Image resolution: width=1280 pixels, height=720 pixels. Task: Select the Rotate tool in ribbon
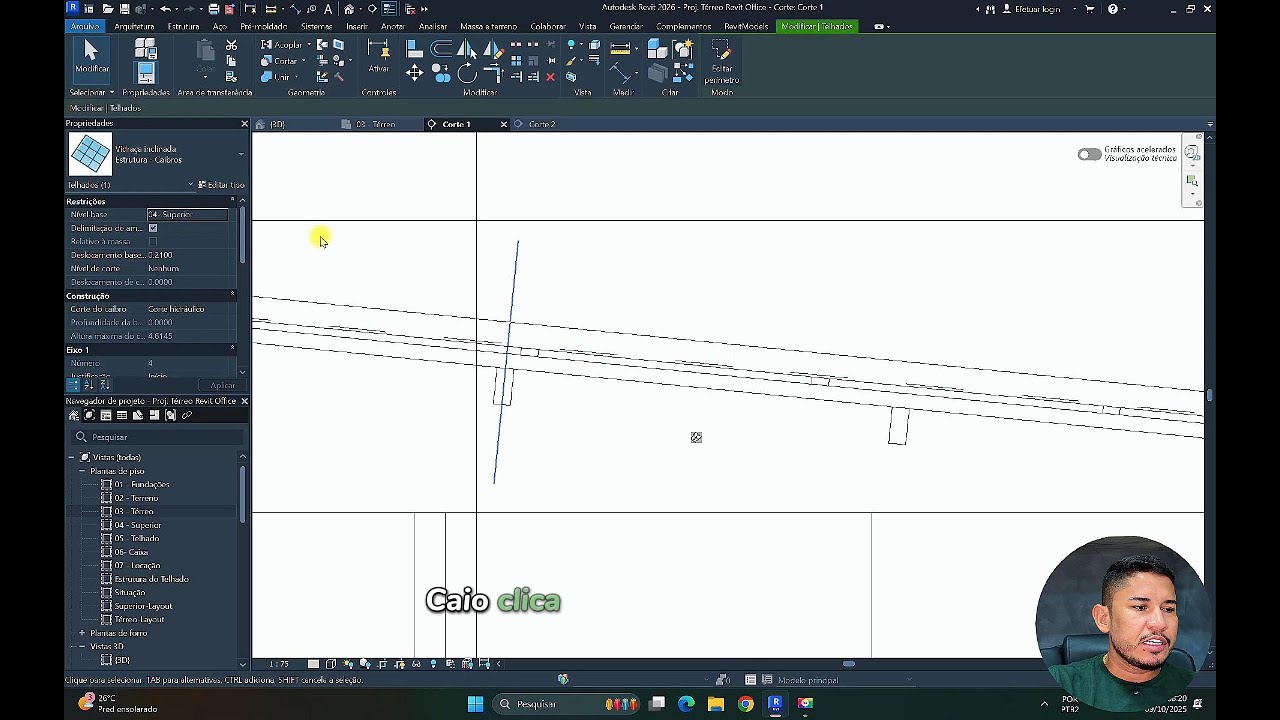(467, 73)
